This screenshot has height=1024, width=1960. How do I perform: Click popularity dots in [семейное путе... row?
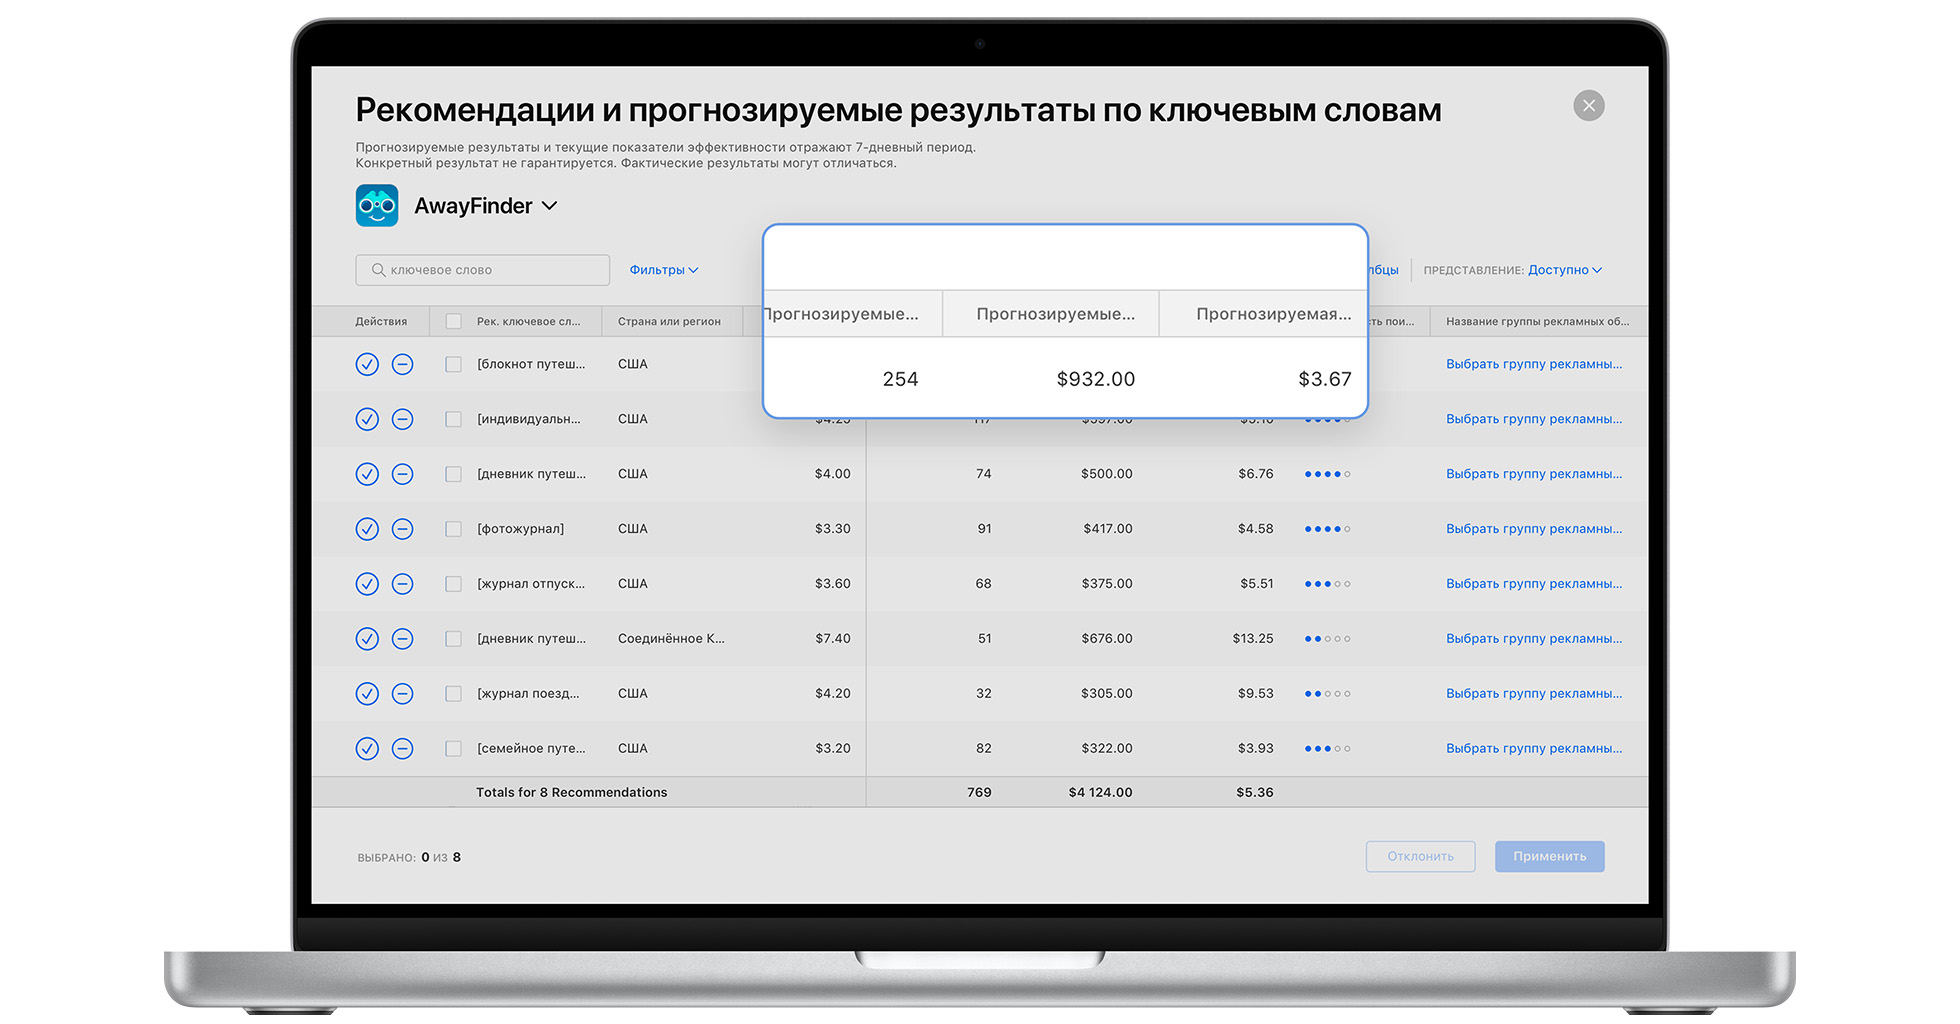tap(1327, 748)
